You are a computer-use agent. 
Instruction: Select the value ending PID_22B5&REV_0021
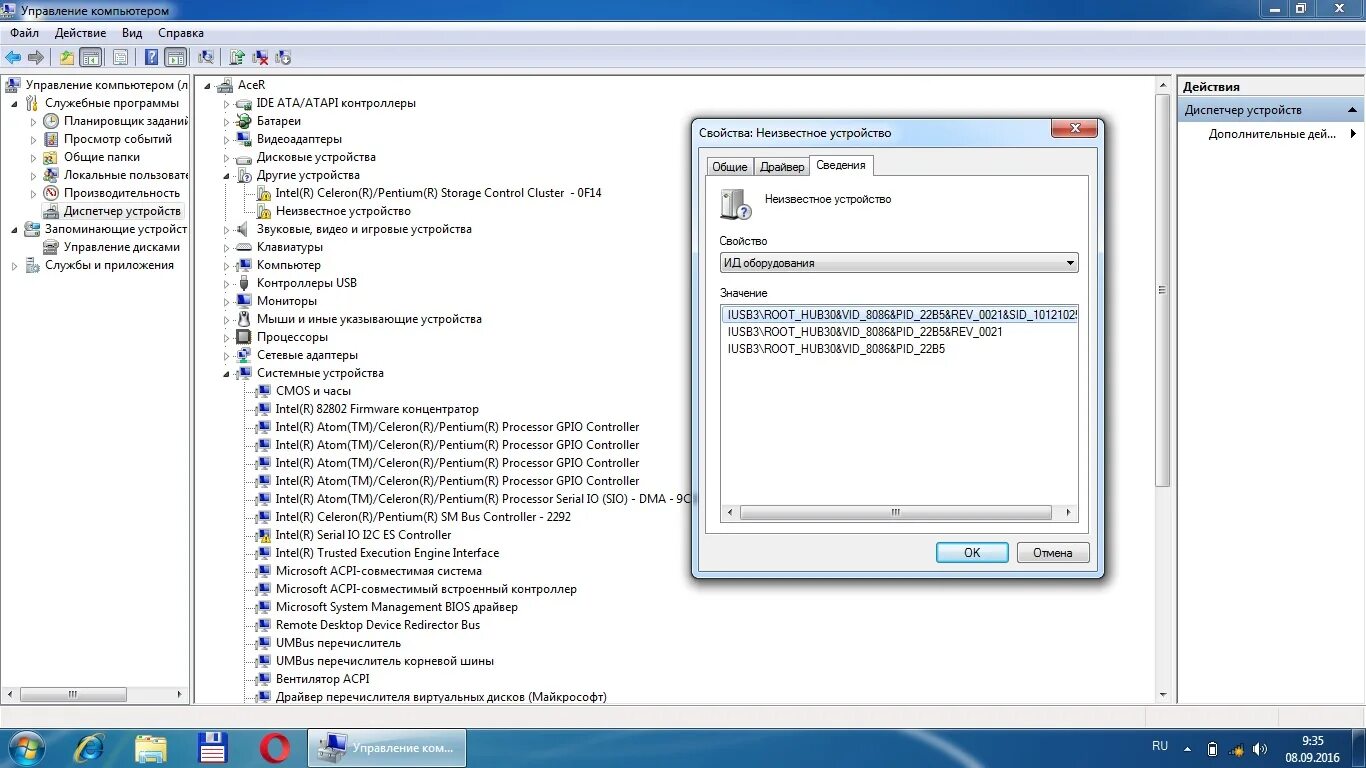(x=865, y=332)
